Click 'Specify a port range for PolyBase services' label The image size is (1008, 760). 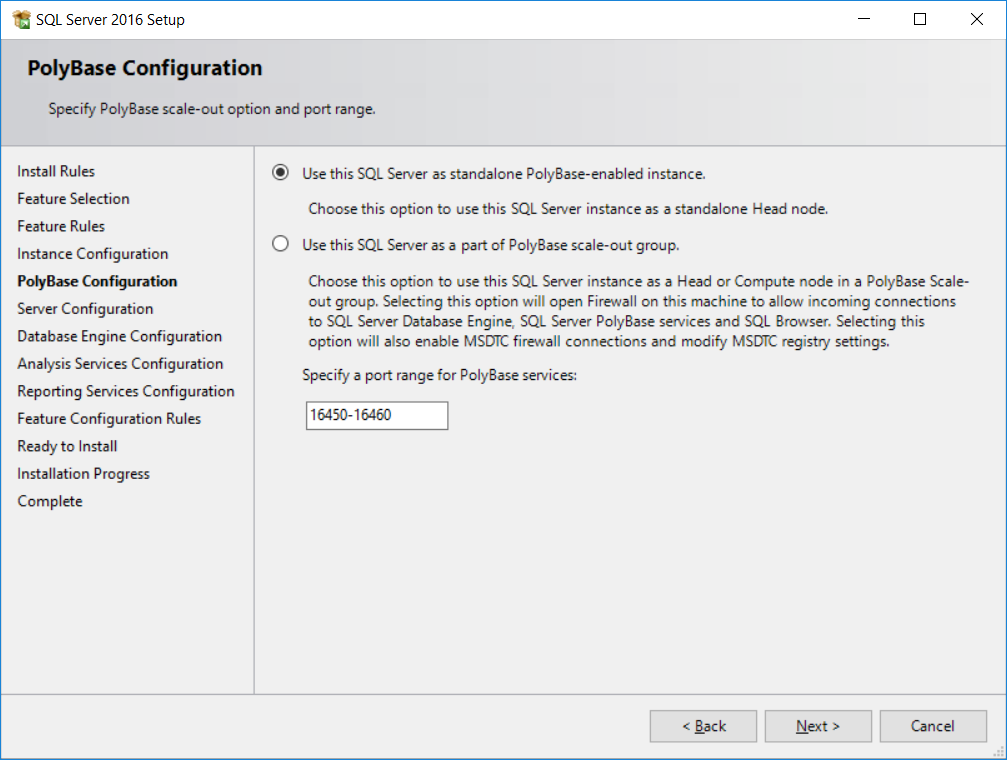click(440, 375)
